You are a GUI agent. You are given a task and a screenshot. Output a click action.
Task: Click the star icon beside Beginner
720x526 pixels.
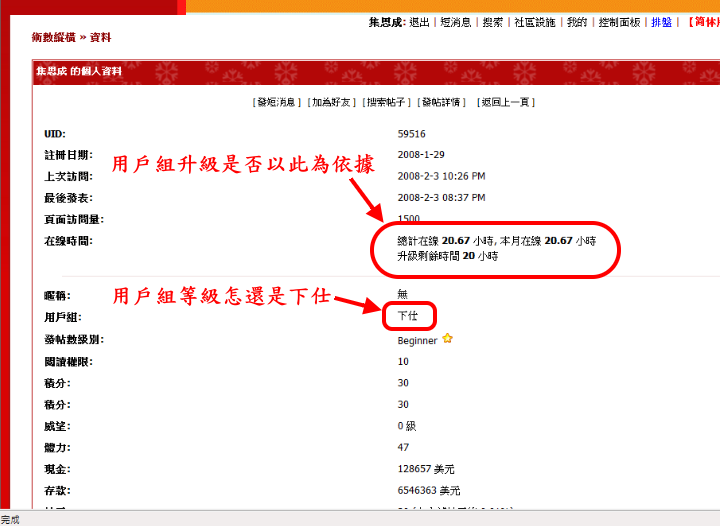448,339
